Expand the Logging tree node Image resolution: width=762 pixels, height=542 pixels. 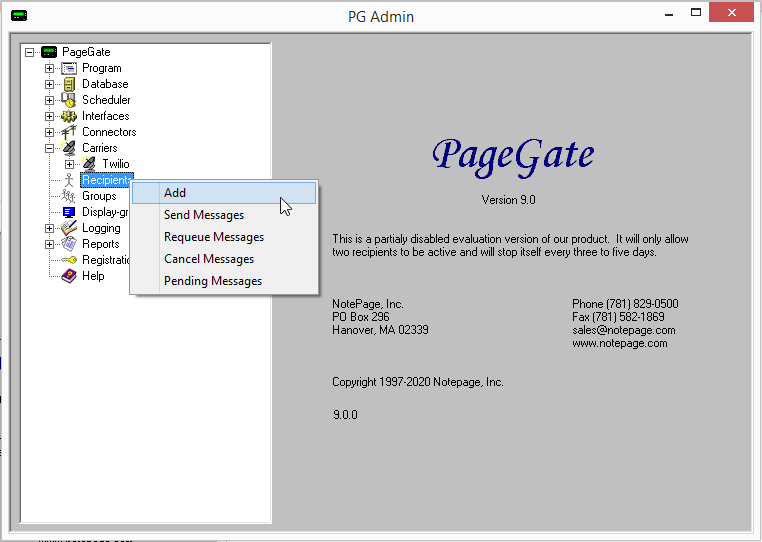click(x=49, y=228)
